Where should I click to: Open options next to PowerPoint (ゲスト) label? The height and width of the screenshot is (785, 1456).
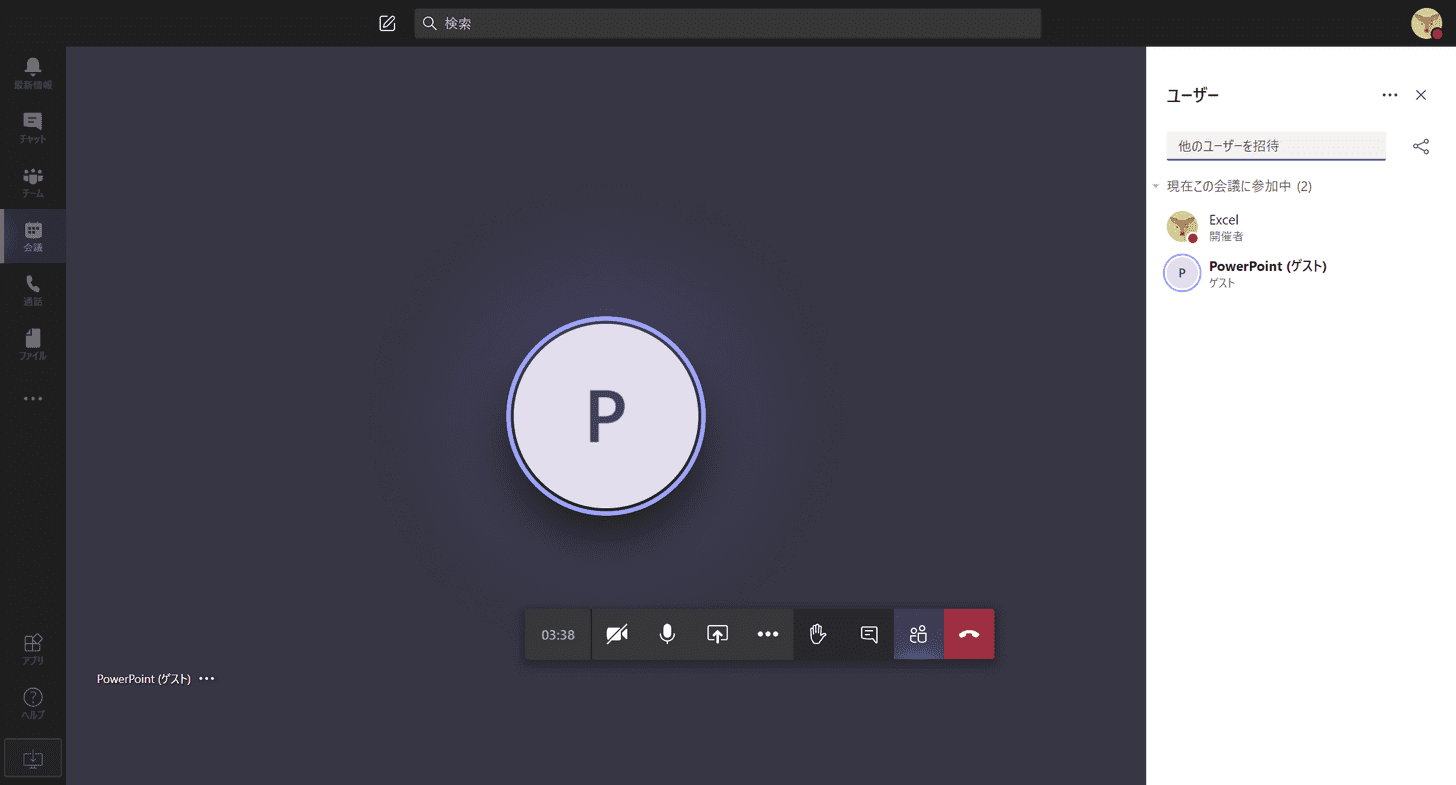point(207,679)
